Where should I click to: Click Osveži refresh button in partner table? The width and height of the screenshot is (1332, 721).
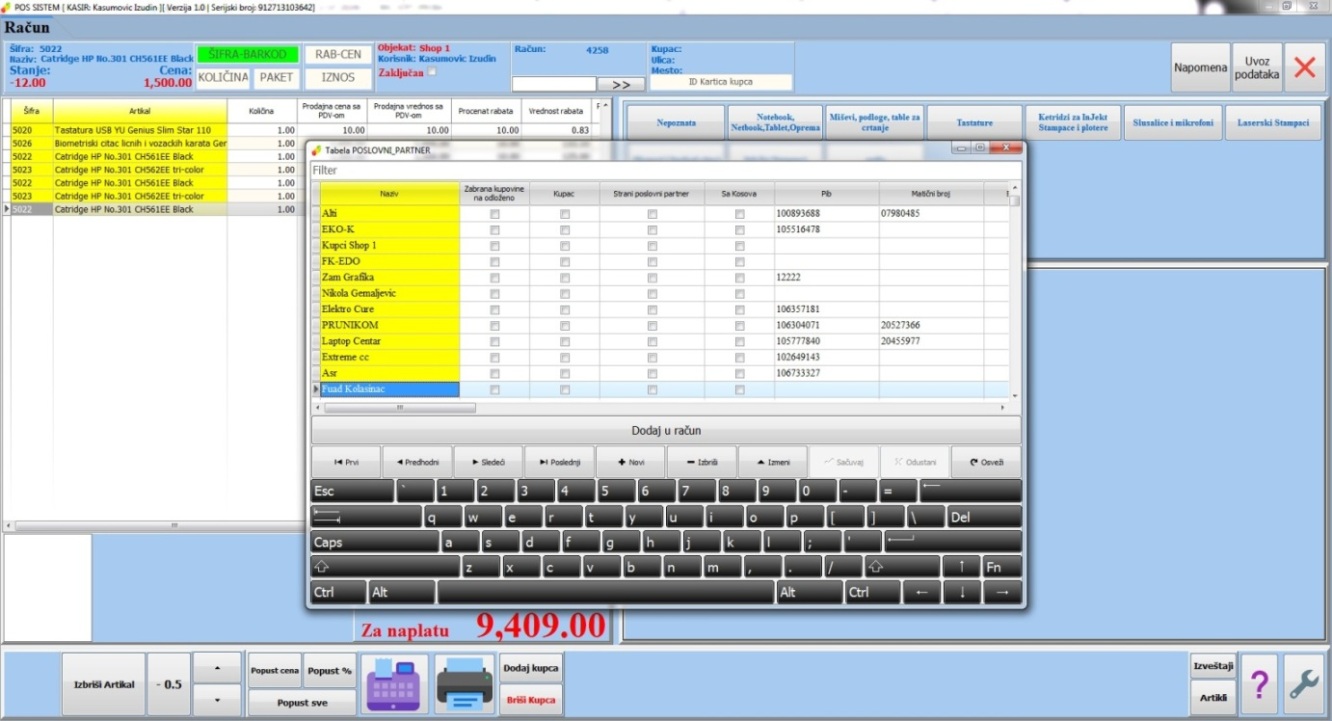tap(986, 462)
